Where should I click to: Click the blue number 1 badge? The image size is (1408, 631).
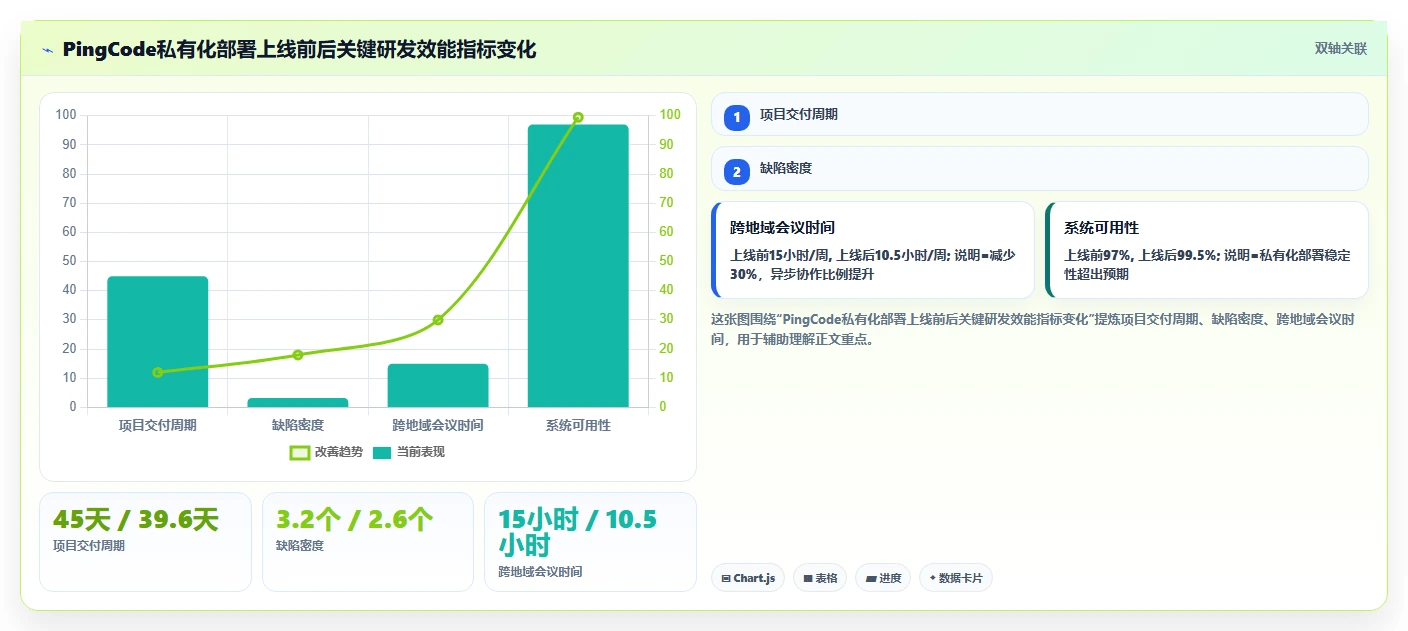coord(737,117)
